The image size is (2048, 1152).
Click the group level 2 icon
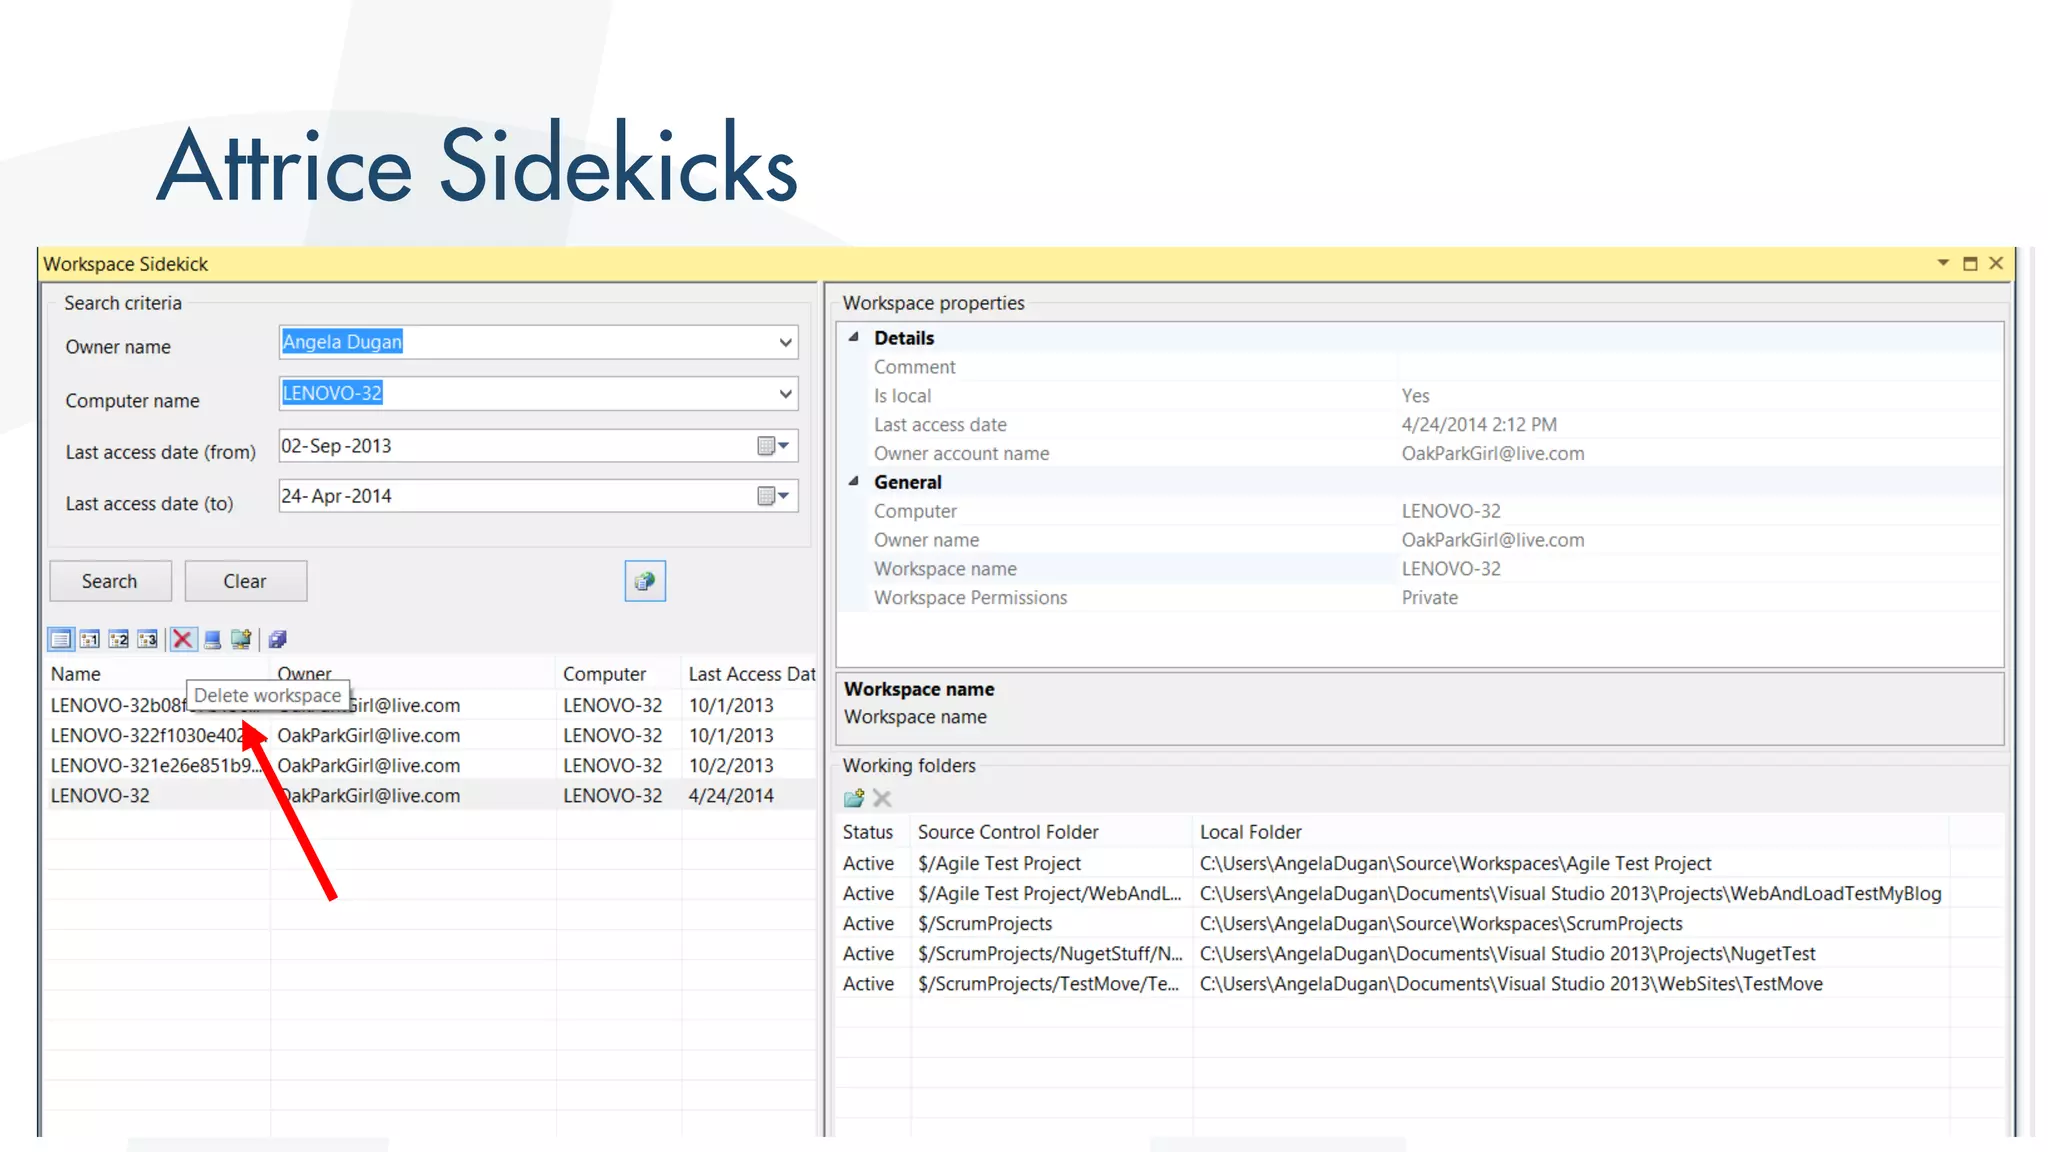coord(119,639)
